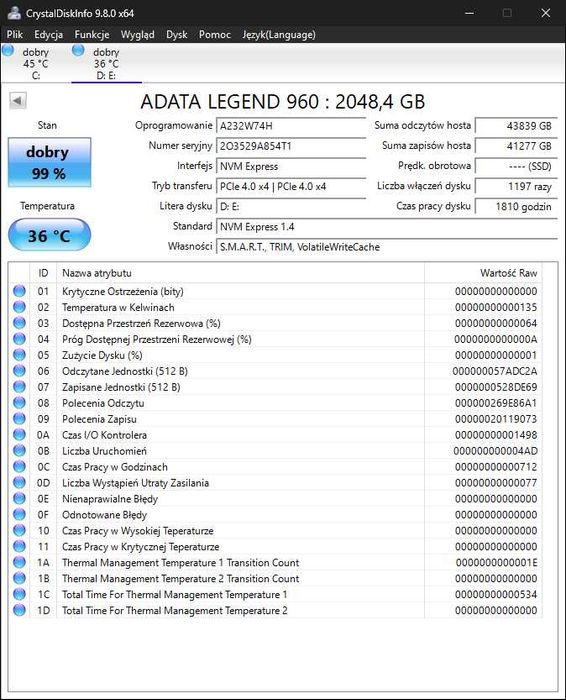This screenshot has width=566, height=700.
Task: Click the status orb for Zapisane Jednostki row
Action: pyautogui.click(x=19, y=387)
